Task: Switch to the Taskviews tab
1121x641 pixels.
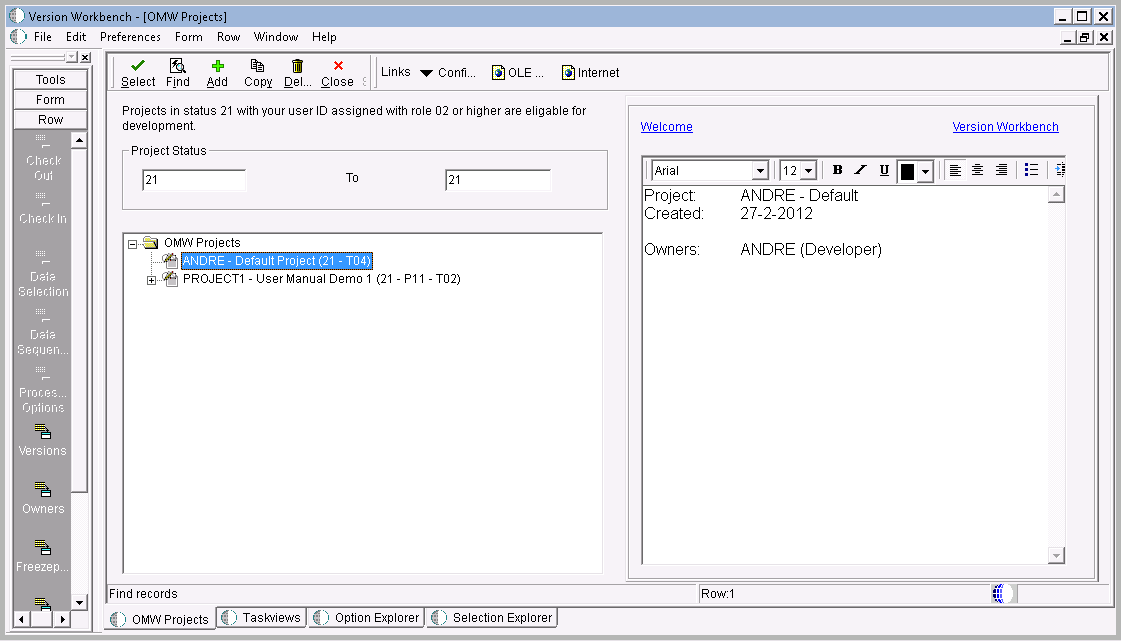Action: click(x=261, y=617)
